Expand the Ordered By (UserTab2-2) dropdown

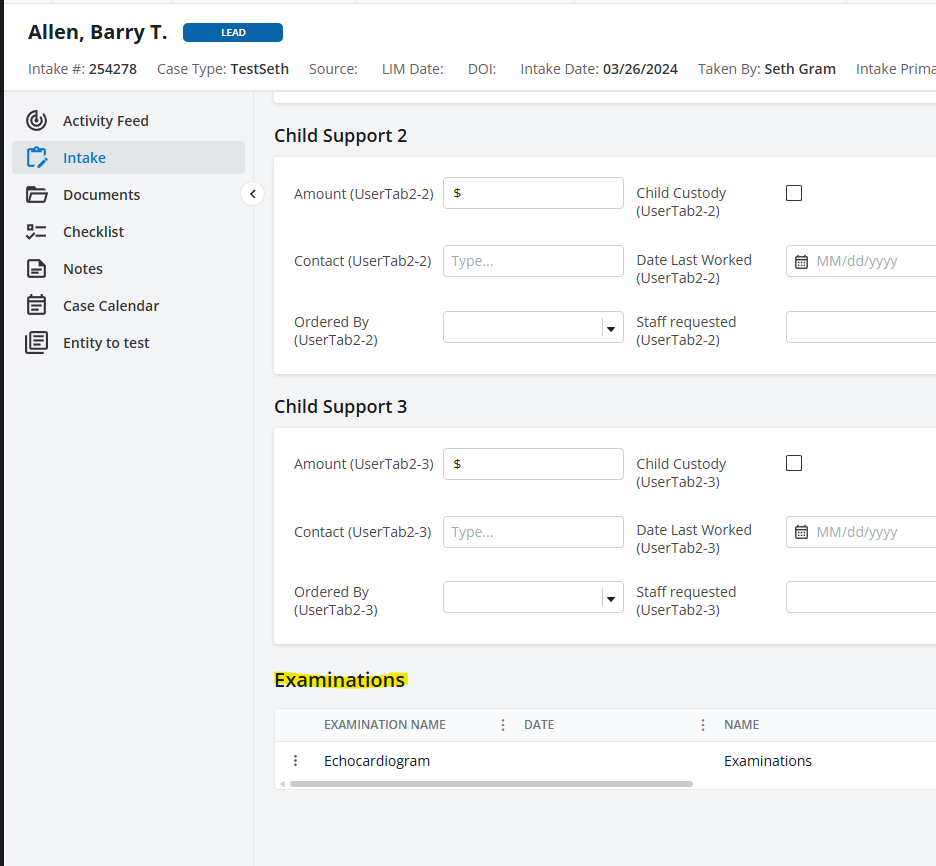click(x=611, y=328)
